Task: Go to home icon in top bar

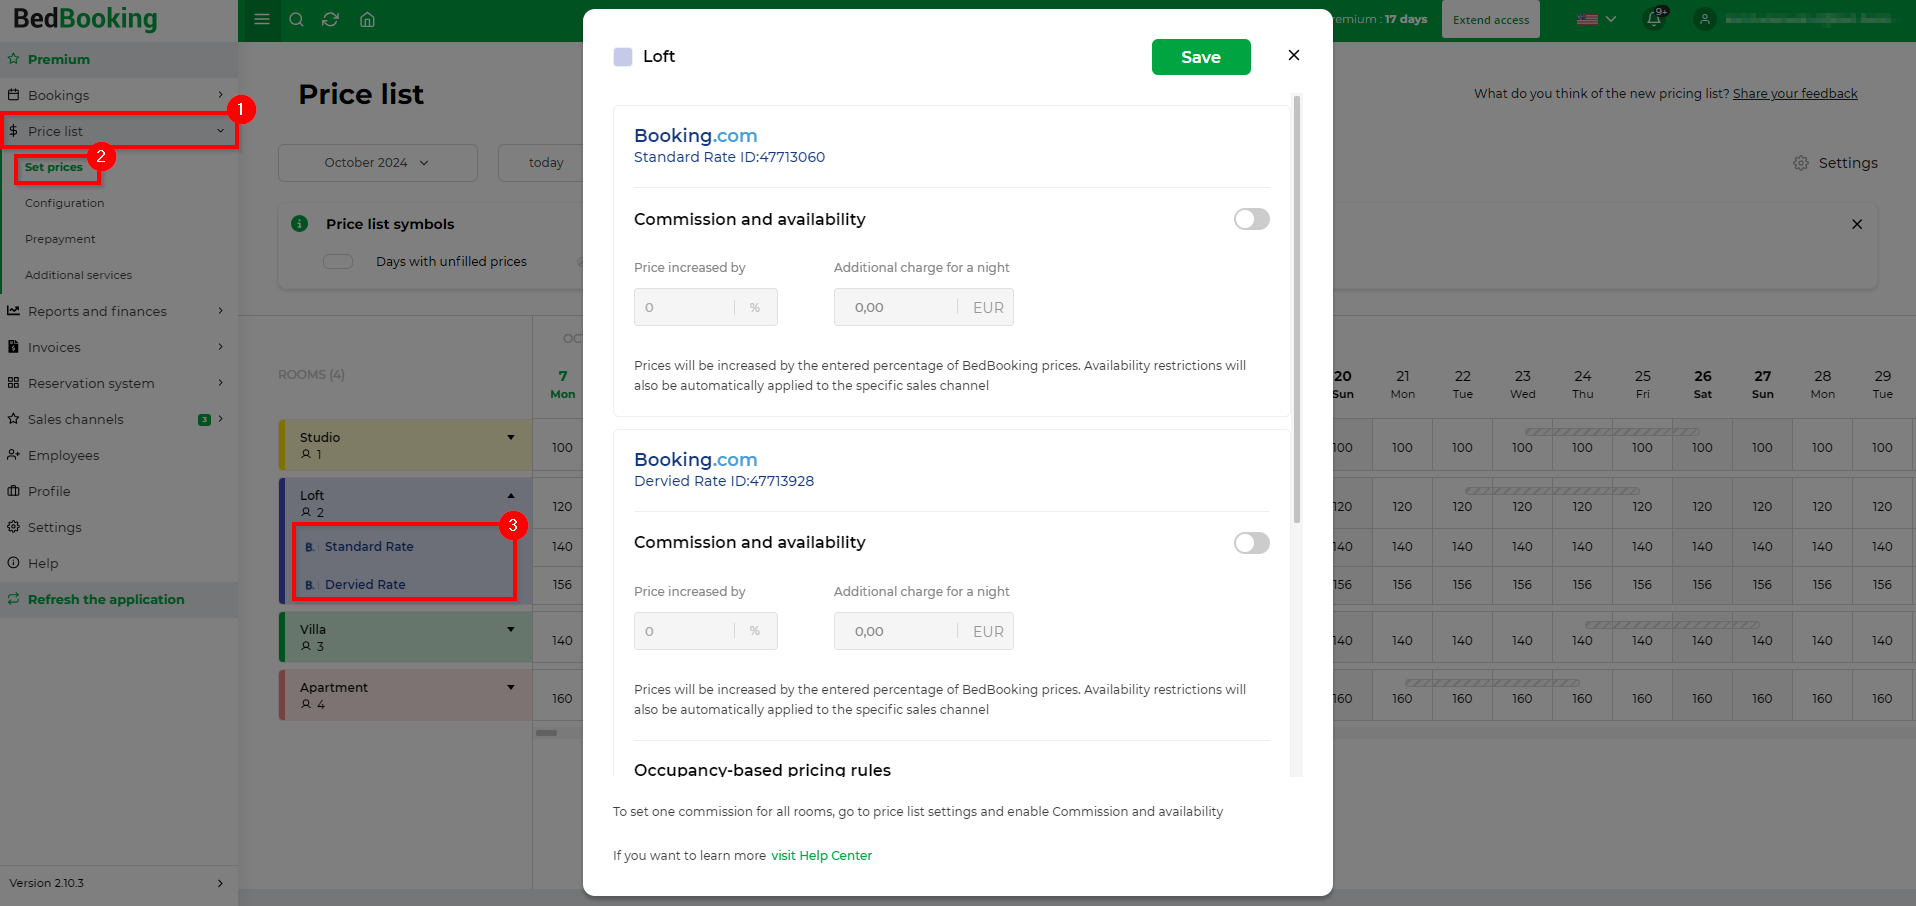Action: coord(367,19)
